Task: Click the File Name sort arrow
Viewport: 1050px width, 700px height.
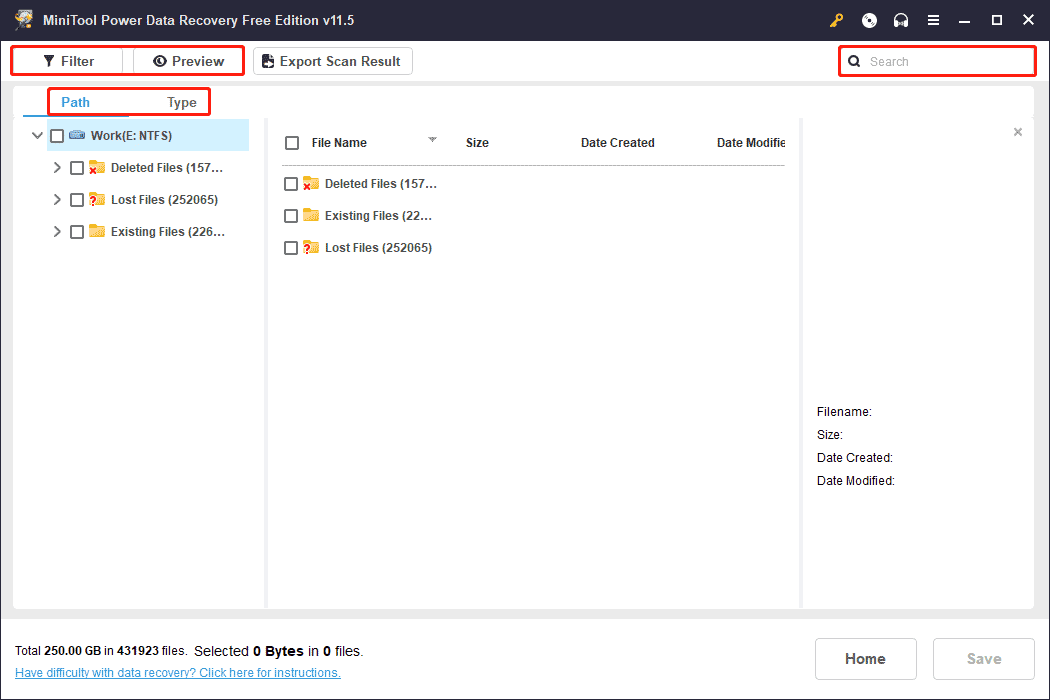Action: pos(432,139)
